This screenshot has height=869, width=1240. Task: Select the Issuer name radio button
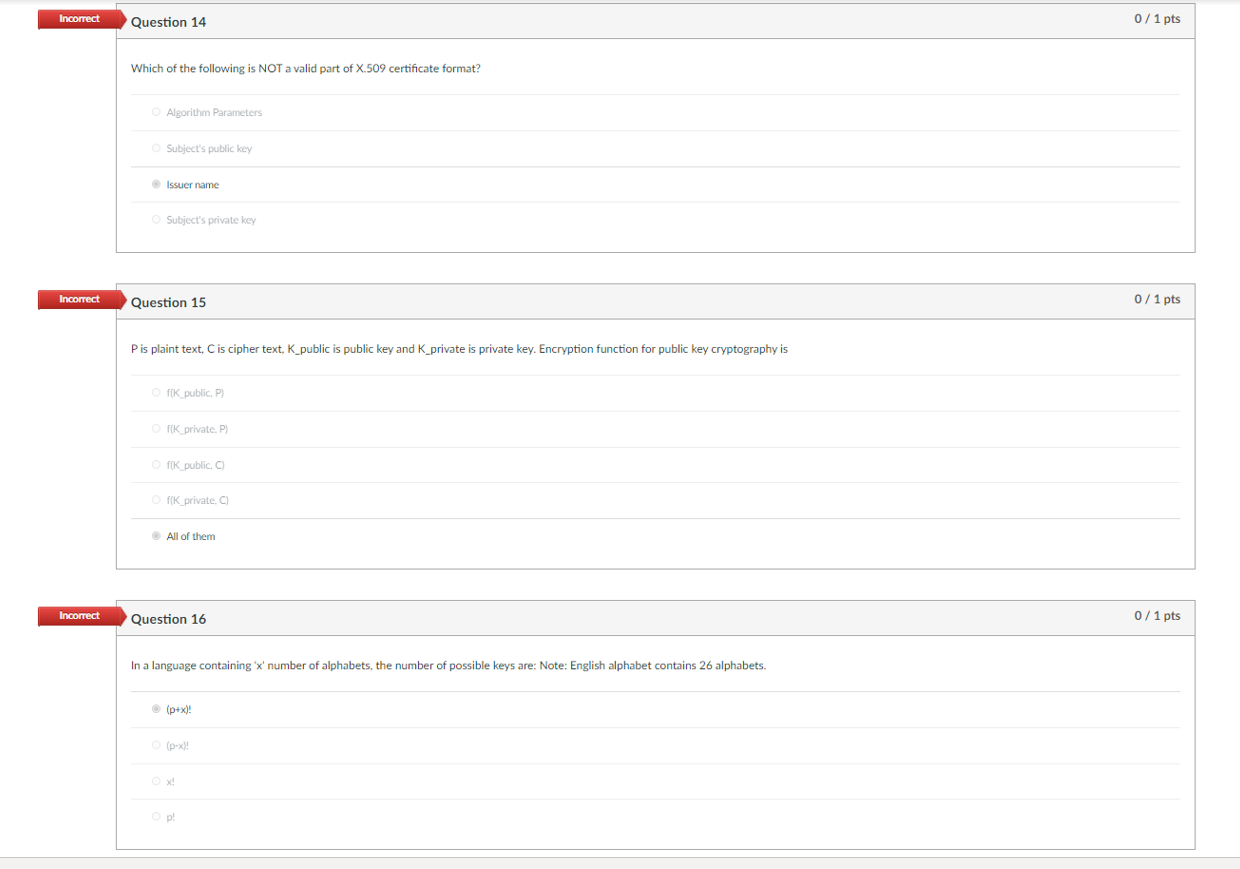point(156,184)
